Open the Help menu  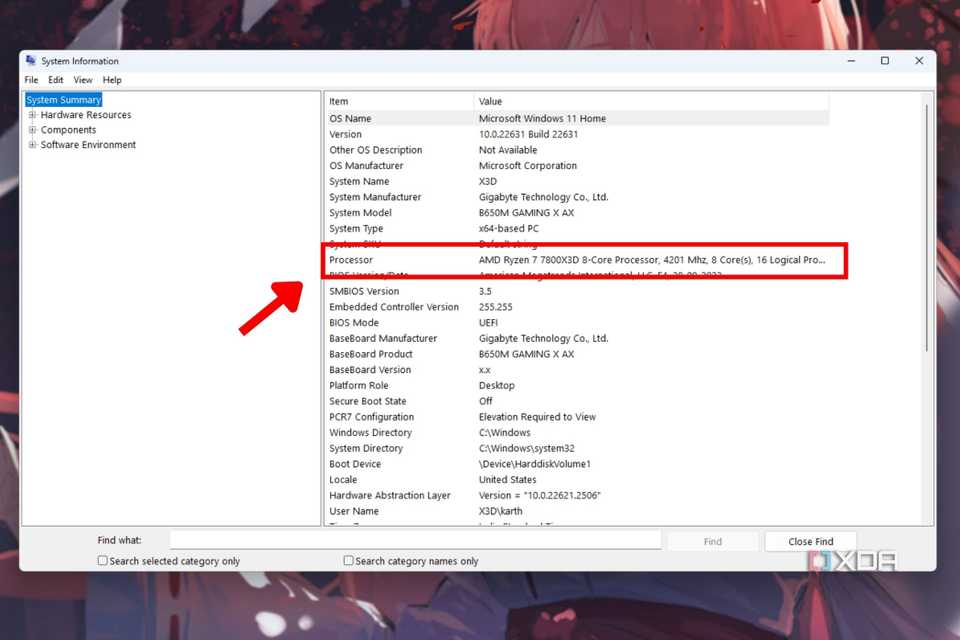tap(111, 79)
